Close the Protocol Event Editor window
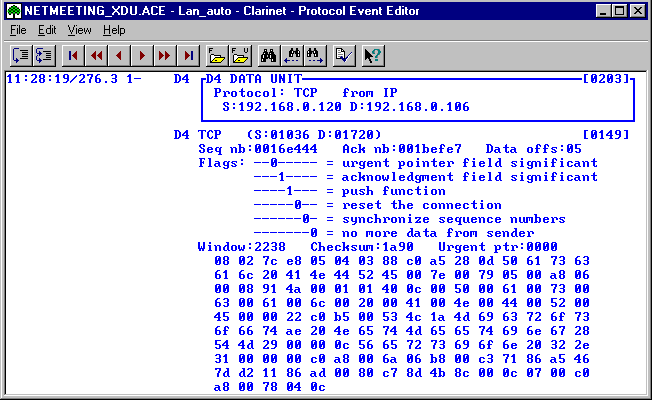Viewport: 652px width, 400px height. point(638,11)
